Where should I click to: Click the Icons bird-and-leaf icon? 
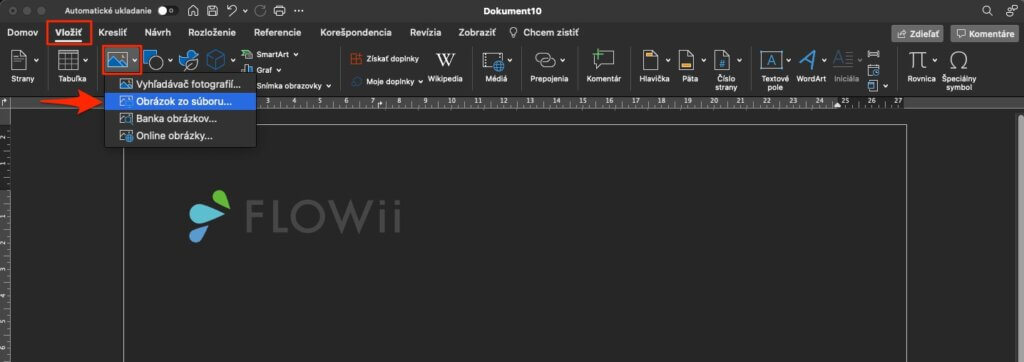coord(189,60)
